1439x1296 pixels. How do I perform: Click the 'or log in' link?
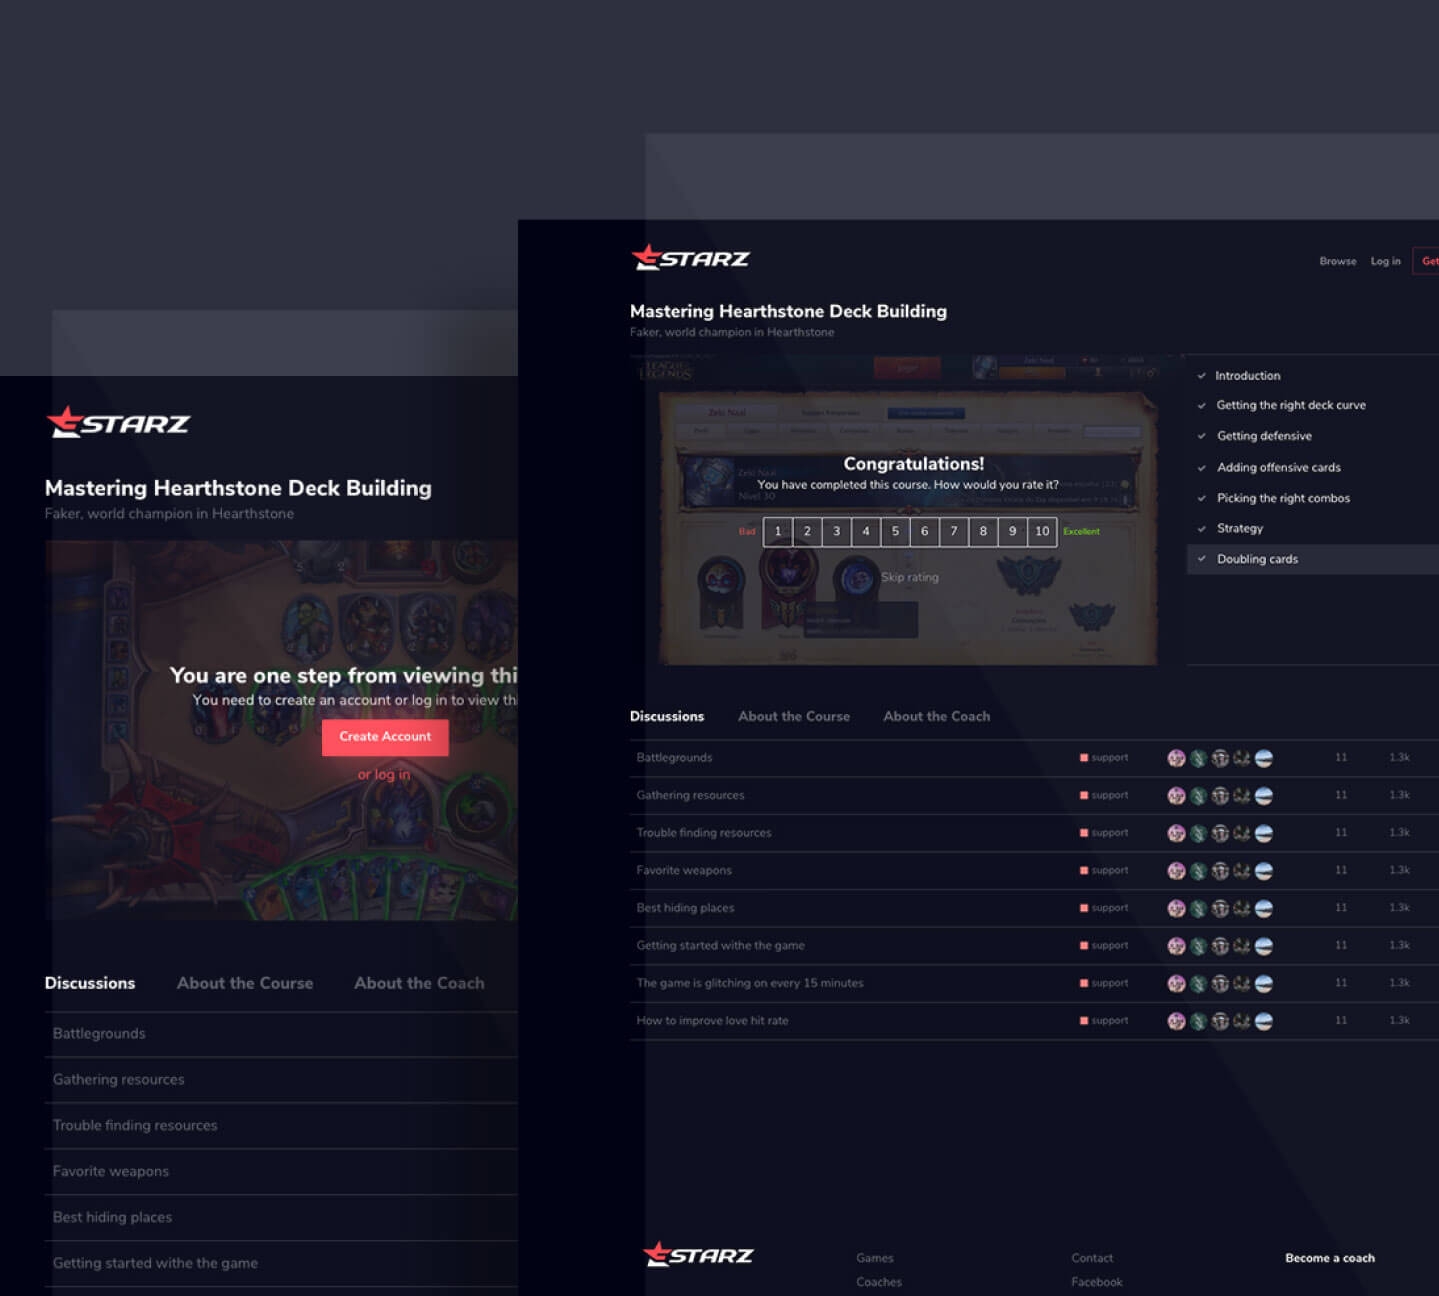click(384, 774)
